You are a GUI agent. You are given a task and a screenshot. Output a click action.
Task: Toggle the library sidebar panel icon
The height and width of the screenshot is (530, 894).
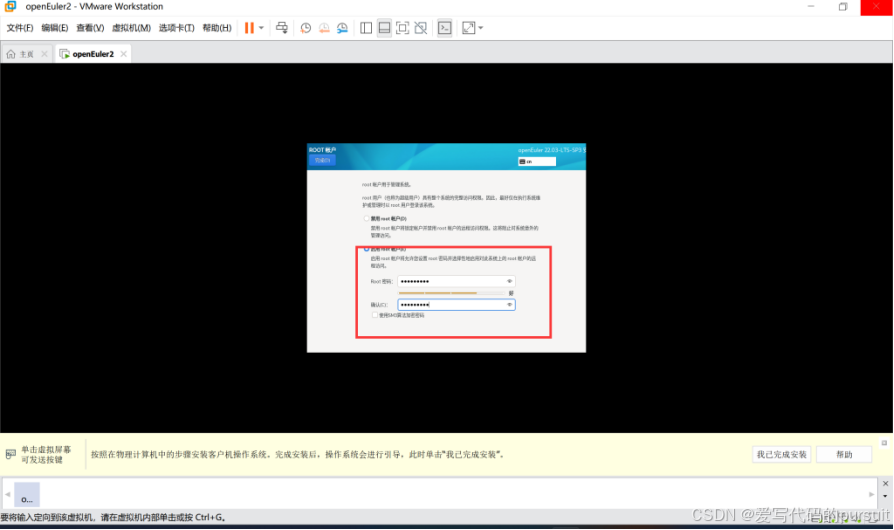point(366,28)
